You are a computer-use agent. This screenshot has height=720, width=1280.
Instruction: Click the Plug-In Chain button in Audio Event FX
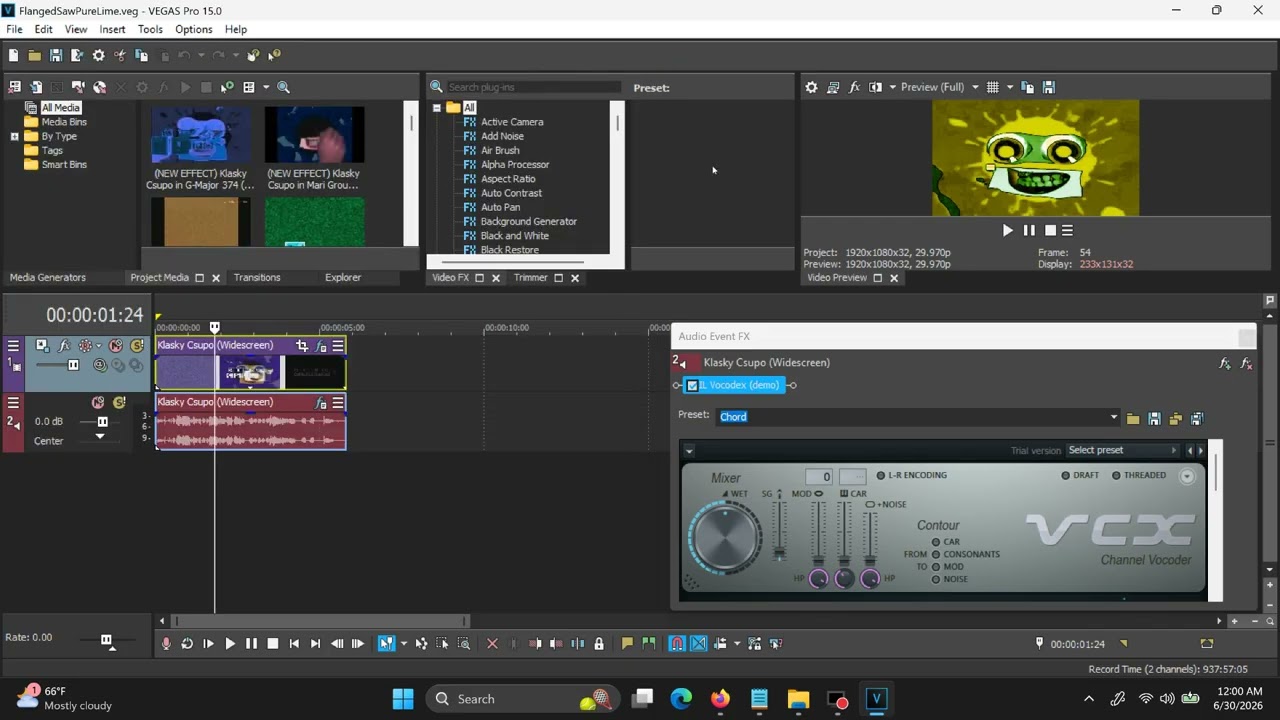(1225, 364)
